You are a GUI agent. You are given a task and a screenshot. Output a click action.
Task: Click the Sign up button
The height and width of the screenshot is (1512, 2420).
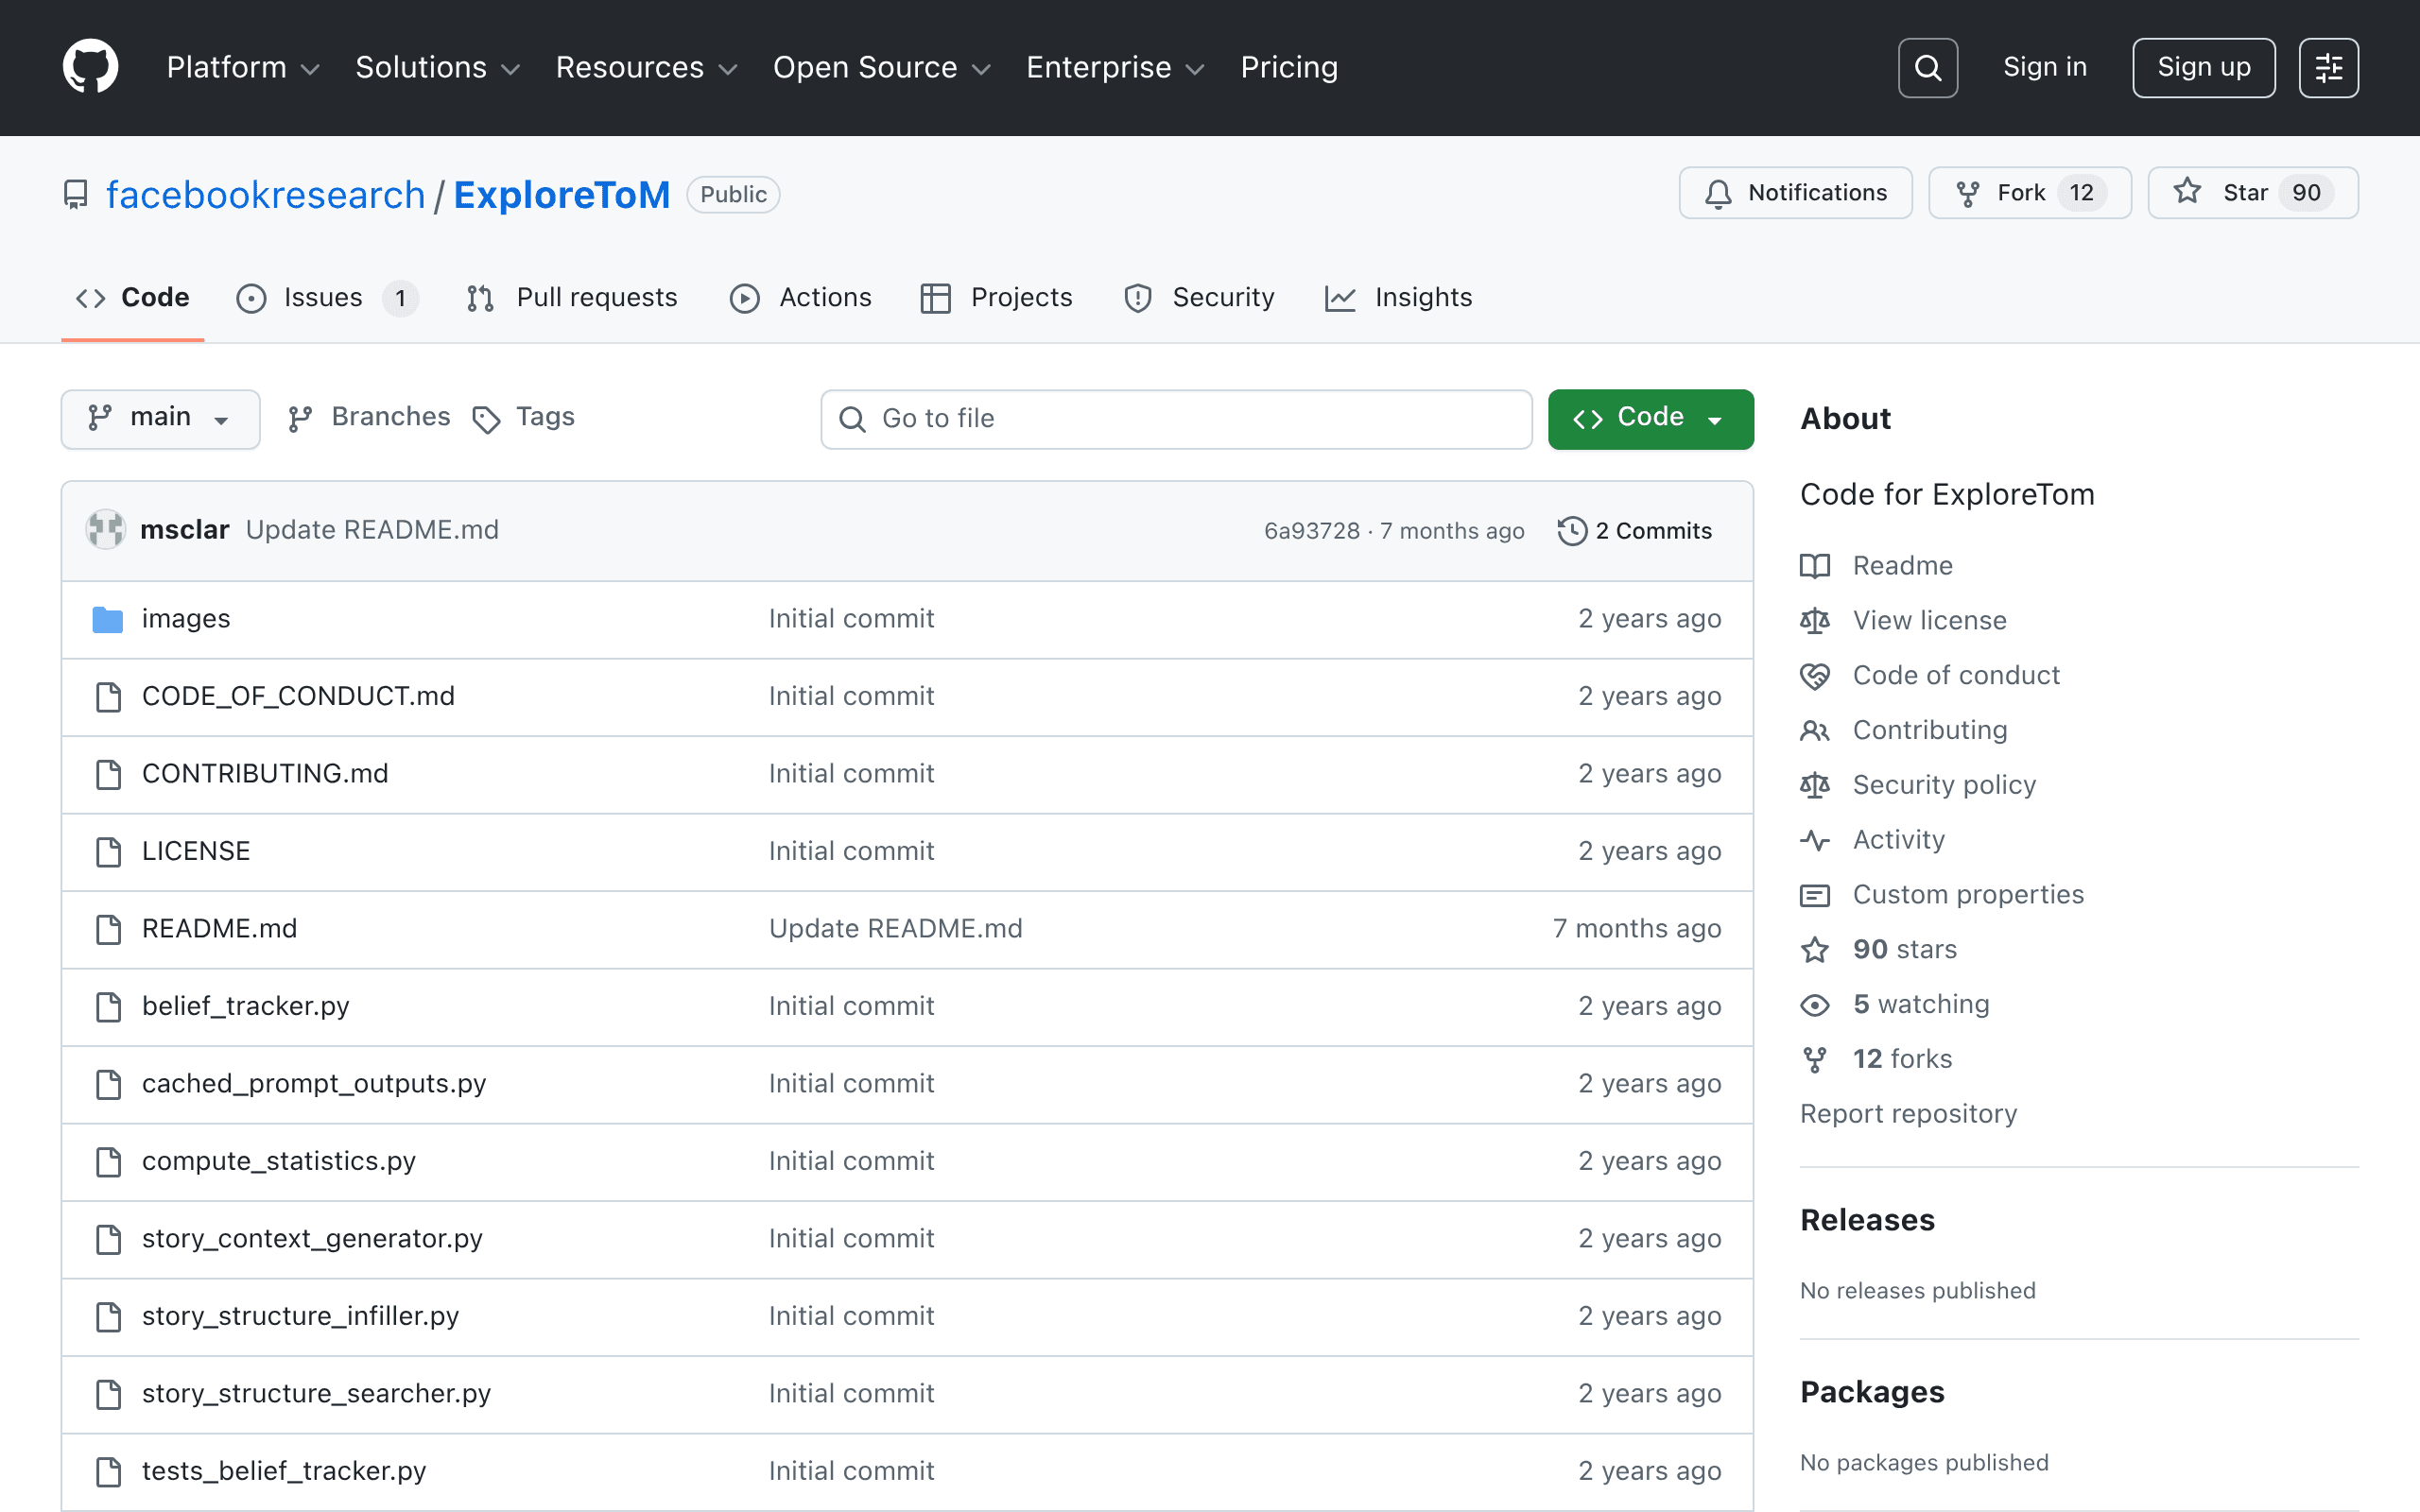click(x=2203, y=68)
